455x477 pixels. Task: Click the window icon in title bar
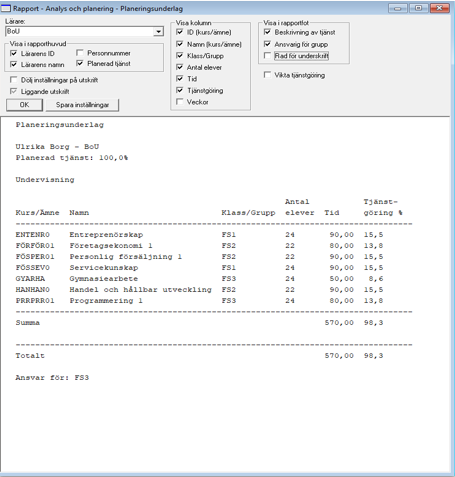[x=6, y=8]
